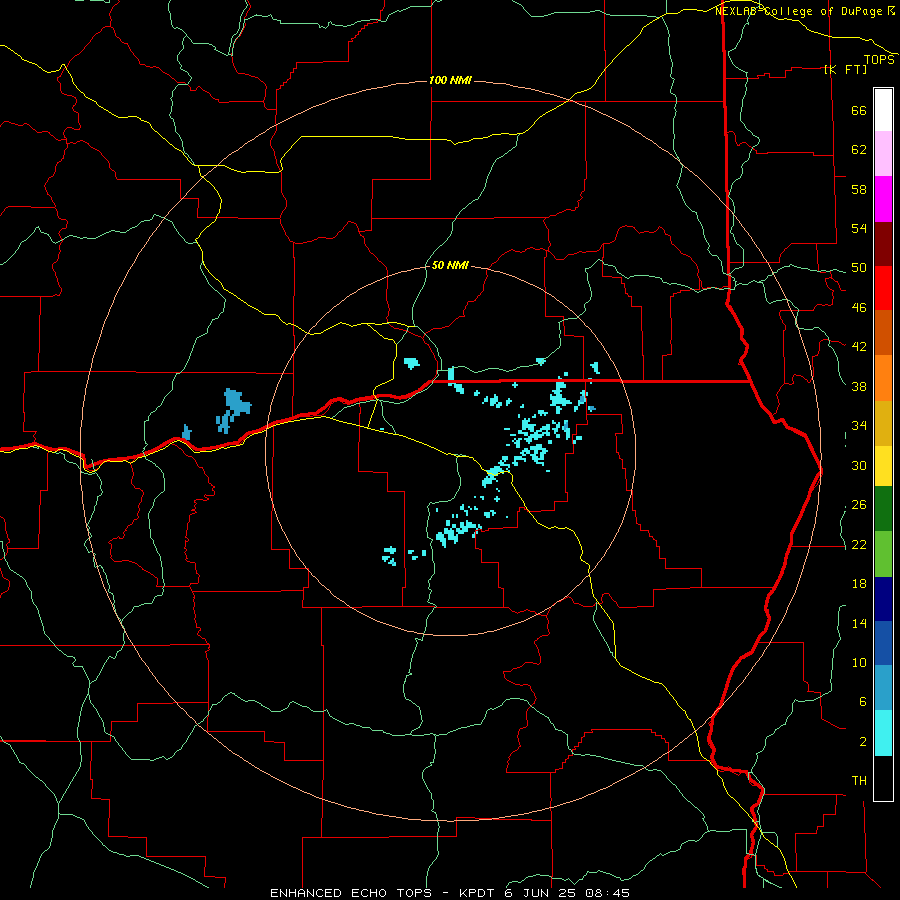Screen dimensions: 900x900
Task: Click the legend value "66"
Action: [859, 110]
